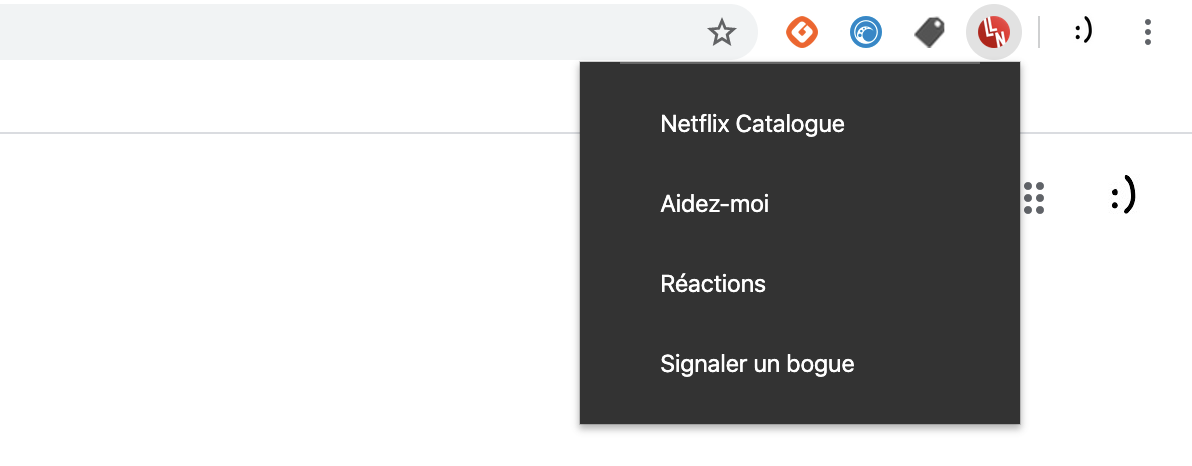Toggle the Language Learning with Netflix extension popup
Viewport: 1192px width, 466px height.
[993, 33]
